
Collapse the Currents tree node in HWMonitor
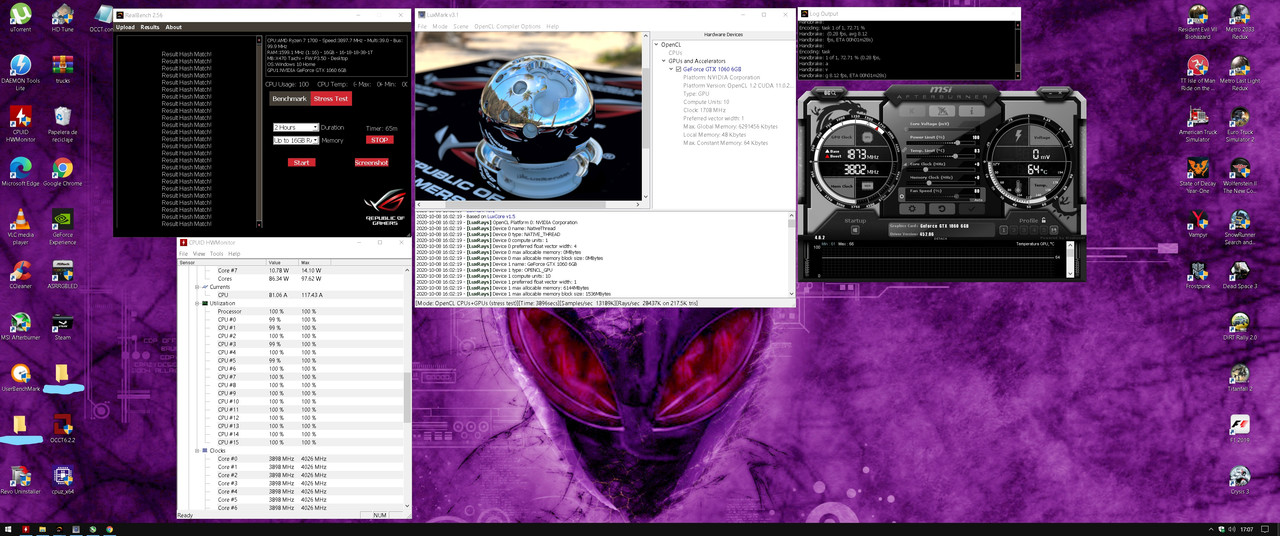point(198,287)
